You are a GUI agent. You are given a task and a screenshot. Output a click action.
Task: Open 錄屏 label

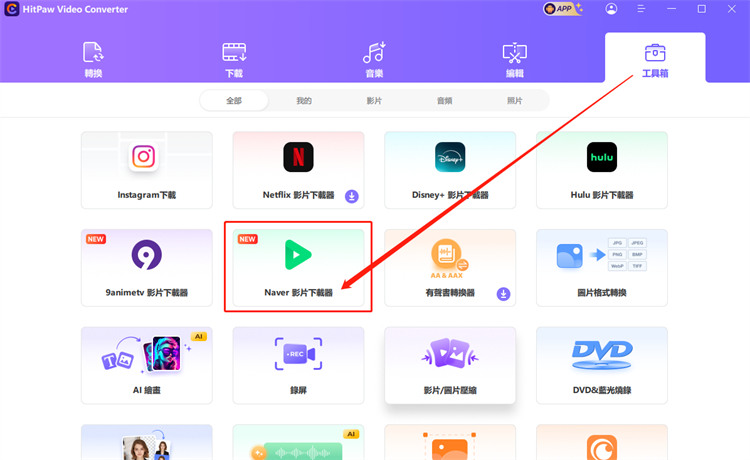pos(298,390)
